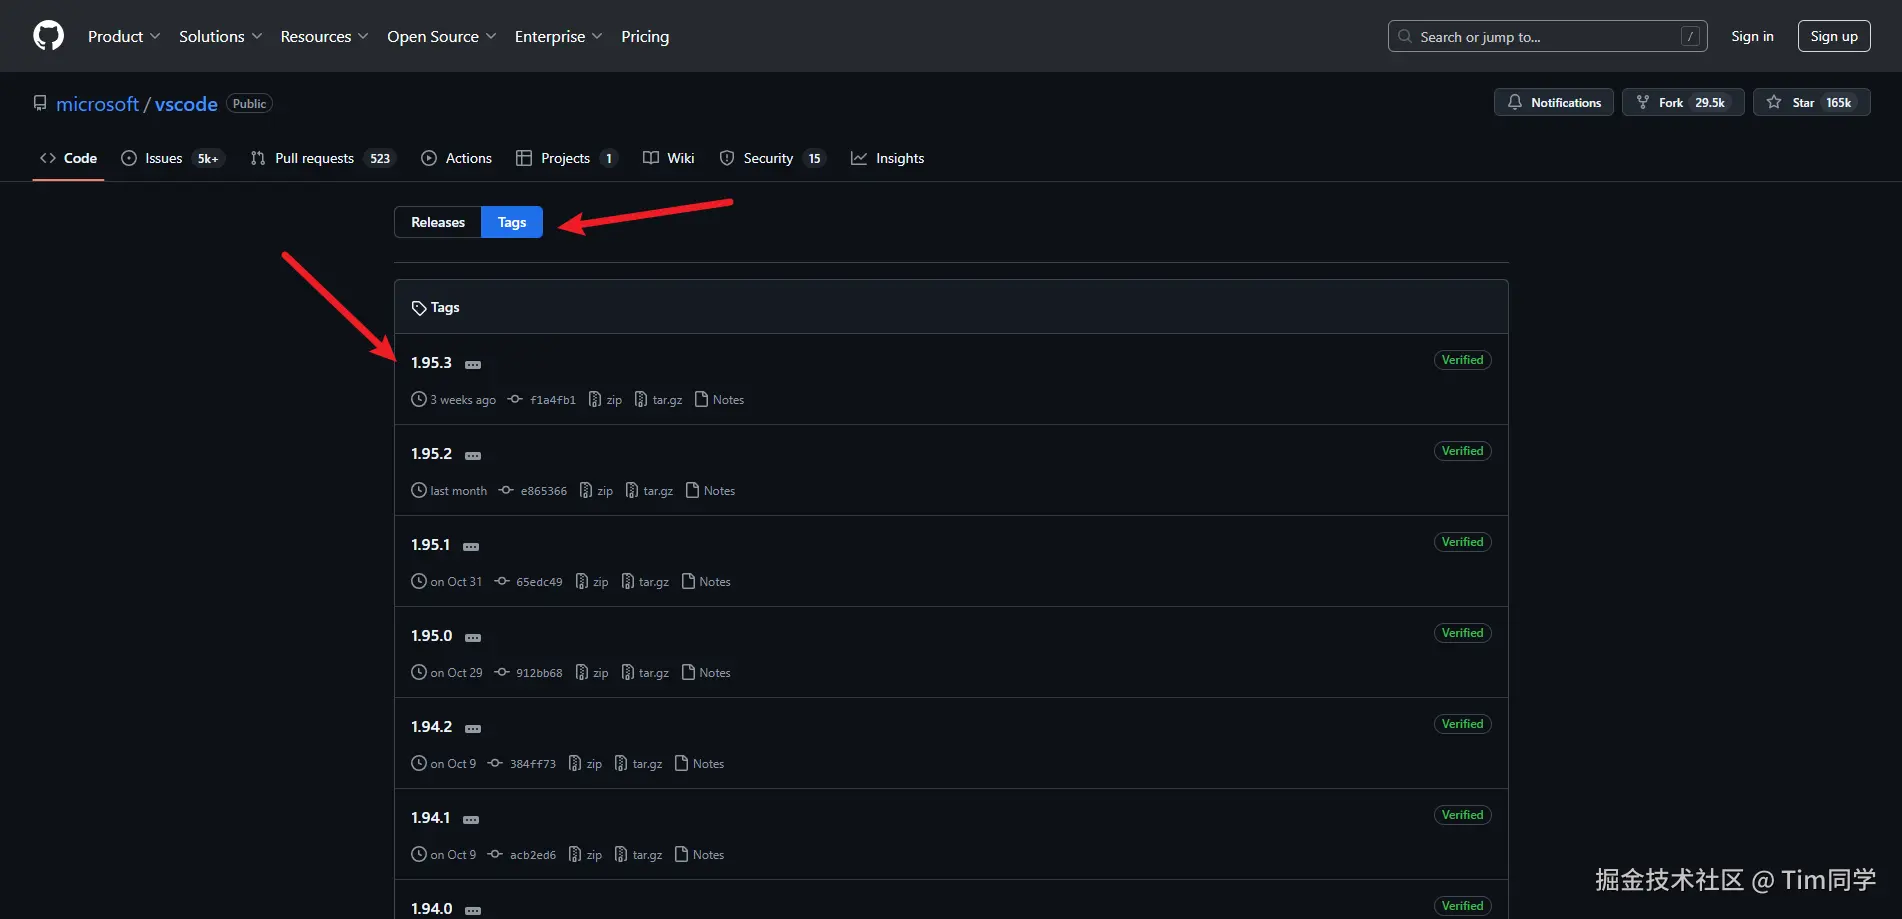The image size is (1902, 919).
Task: Expand the Solutions menu
Action: (x=220, y=36)
